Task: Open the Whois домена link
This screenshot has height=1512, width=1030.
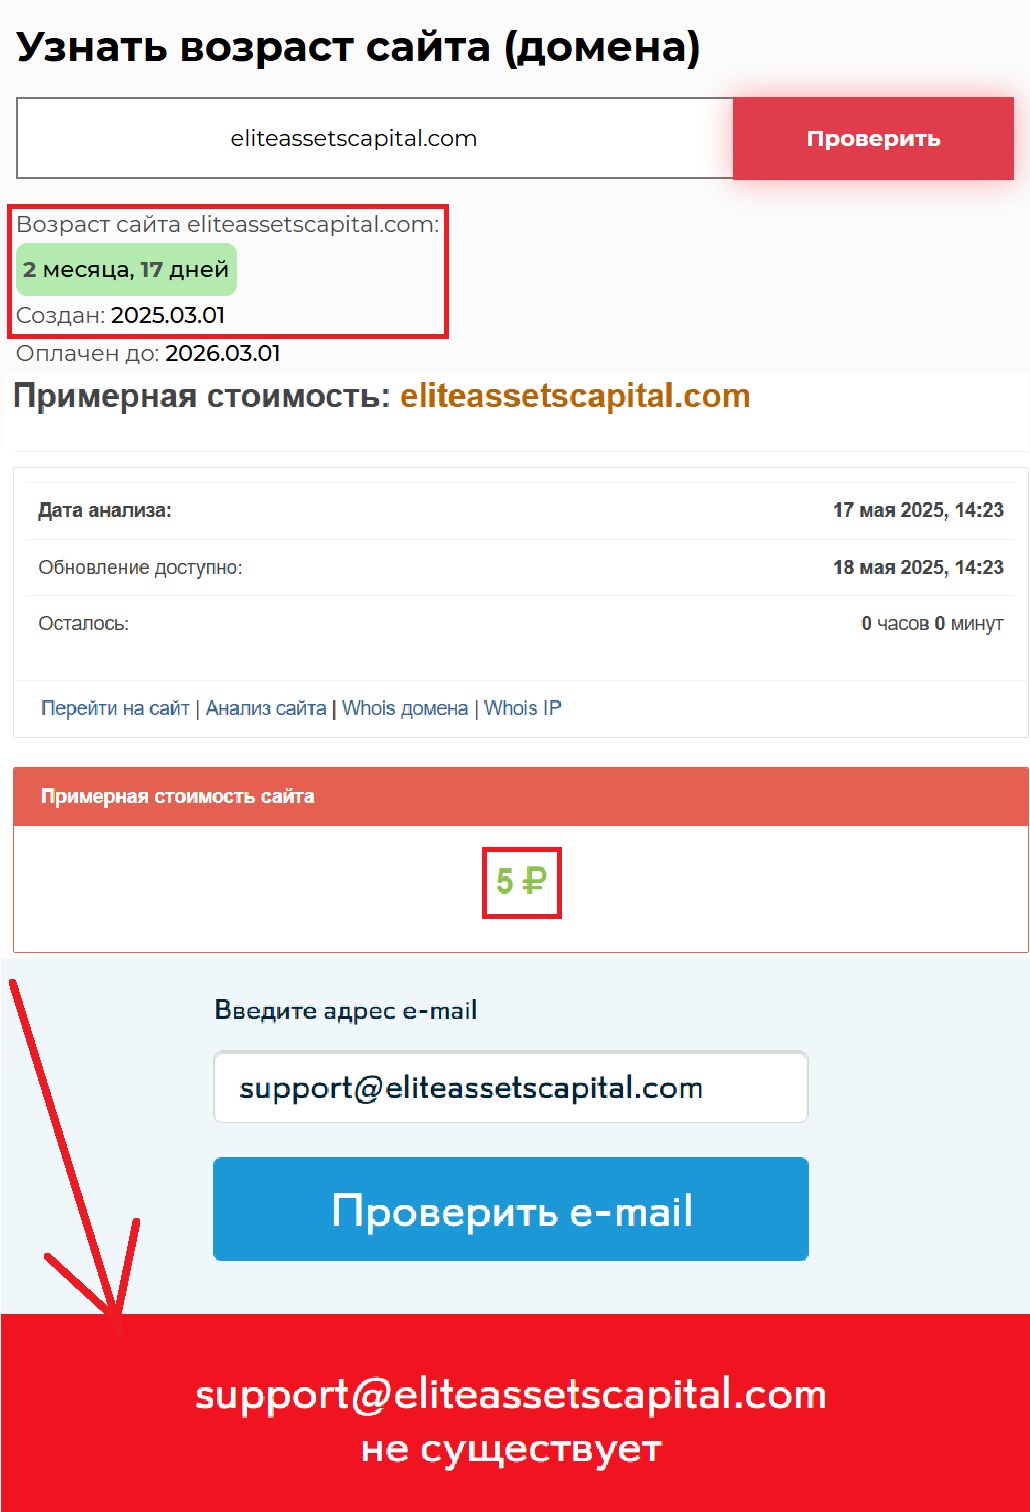Action: tap(405, 708)
